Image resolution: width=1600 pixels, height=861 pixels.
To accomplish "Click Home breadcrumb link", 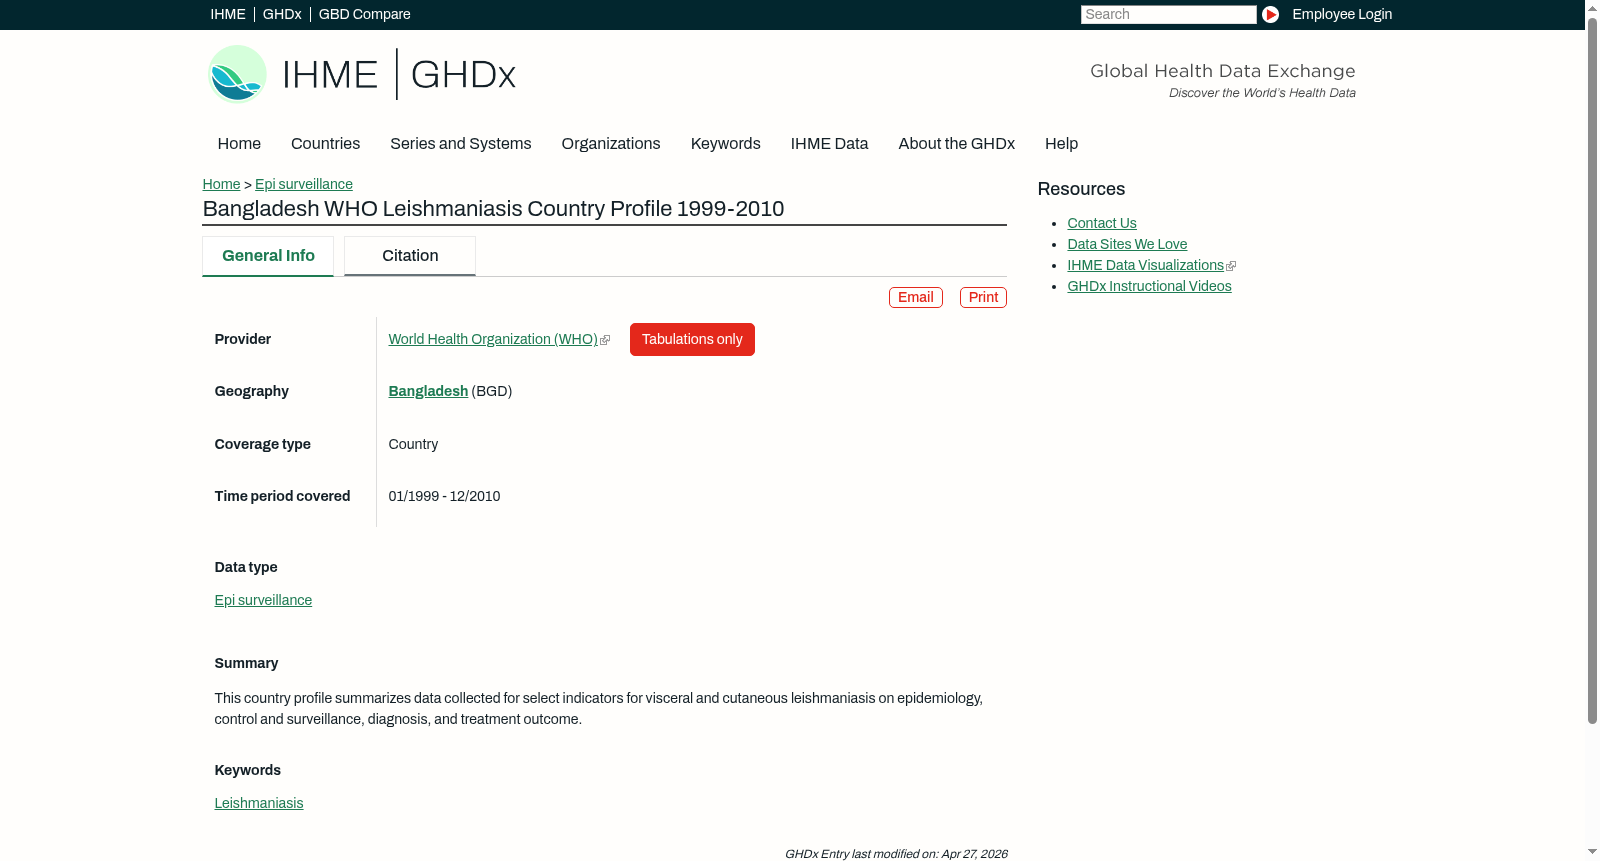I will coord(221,184).
